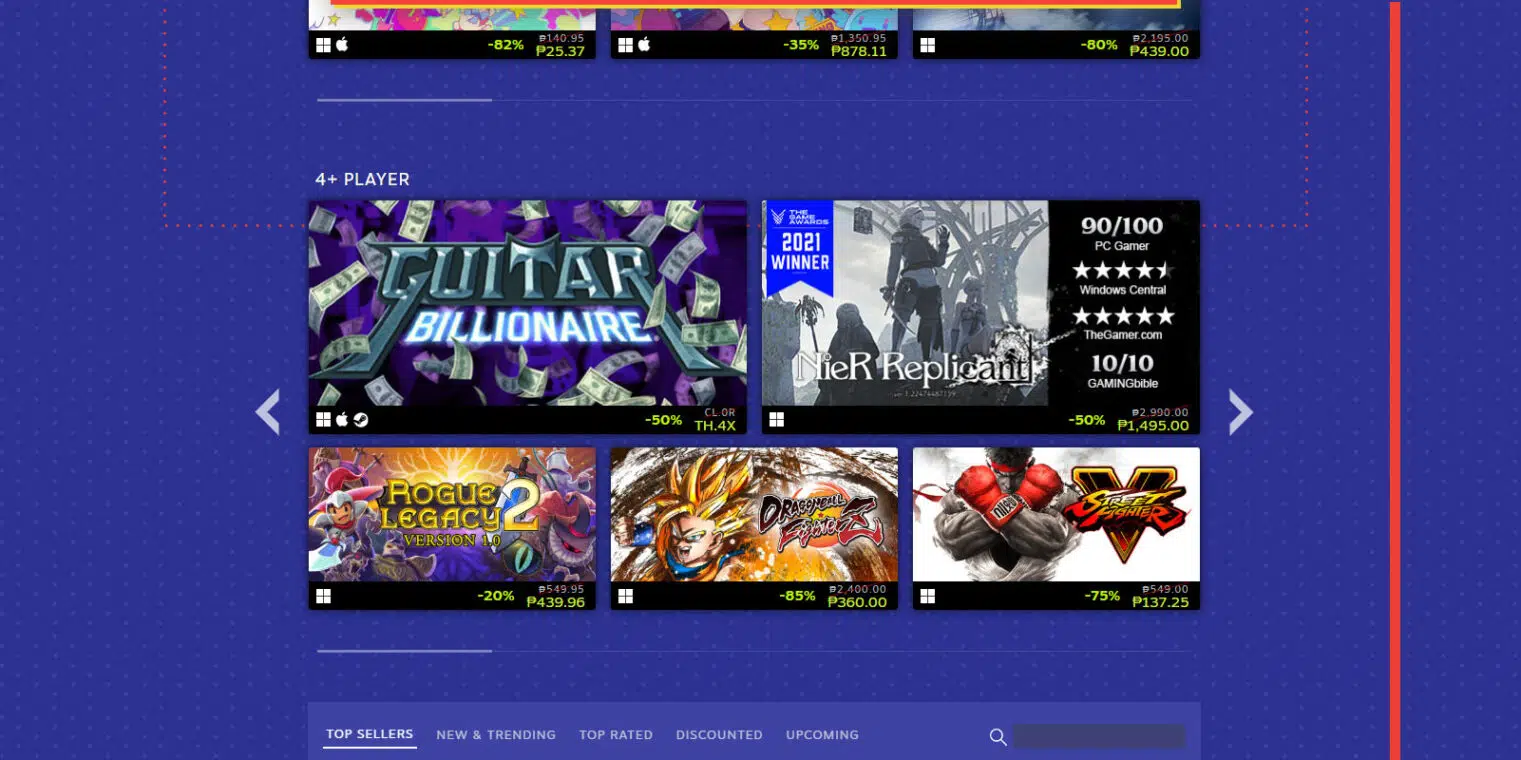The width and height of the screenshot is (1521, 760).
Task: Click Windows icon on NieR Replicant card
Action: point(777,420)
